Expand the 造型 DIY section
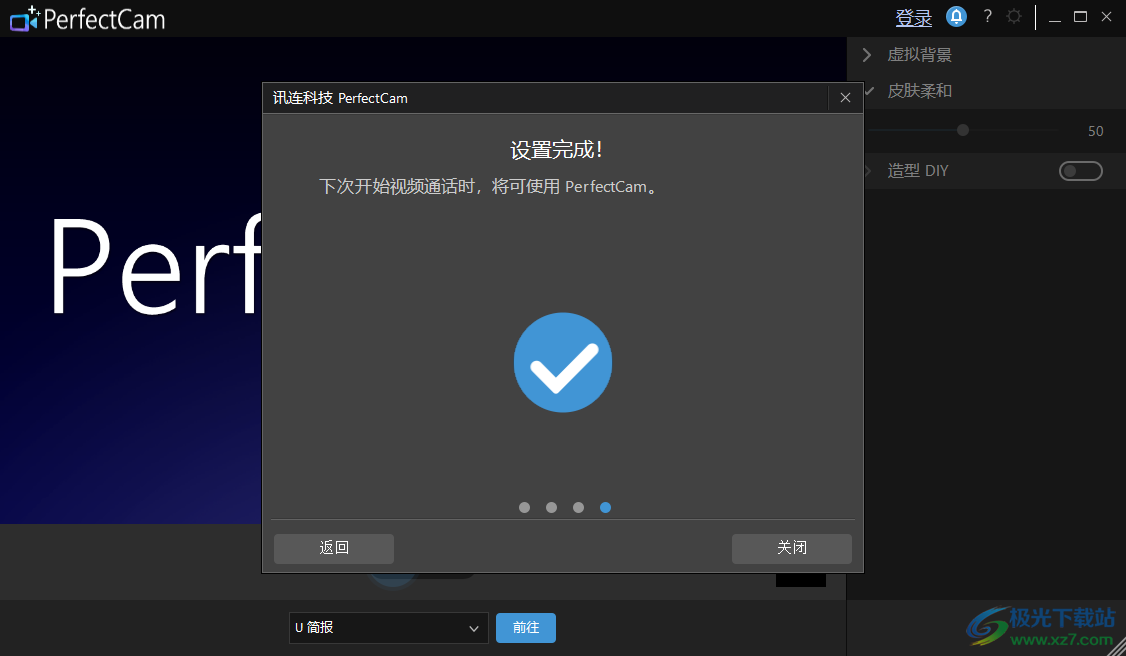The height and width of the screenshot is (656, 1126). [868, 171]
